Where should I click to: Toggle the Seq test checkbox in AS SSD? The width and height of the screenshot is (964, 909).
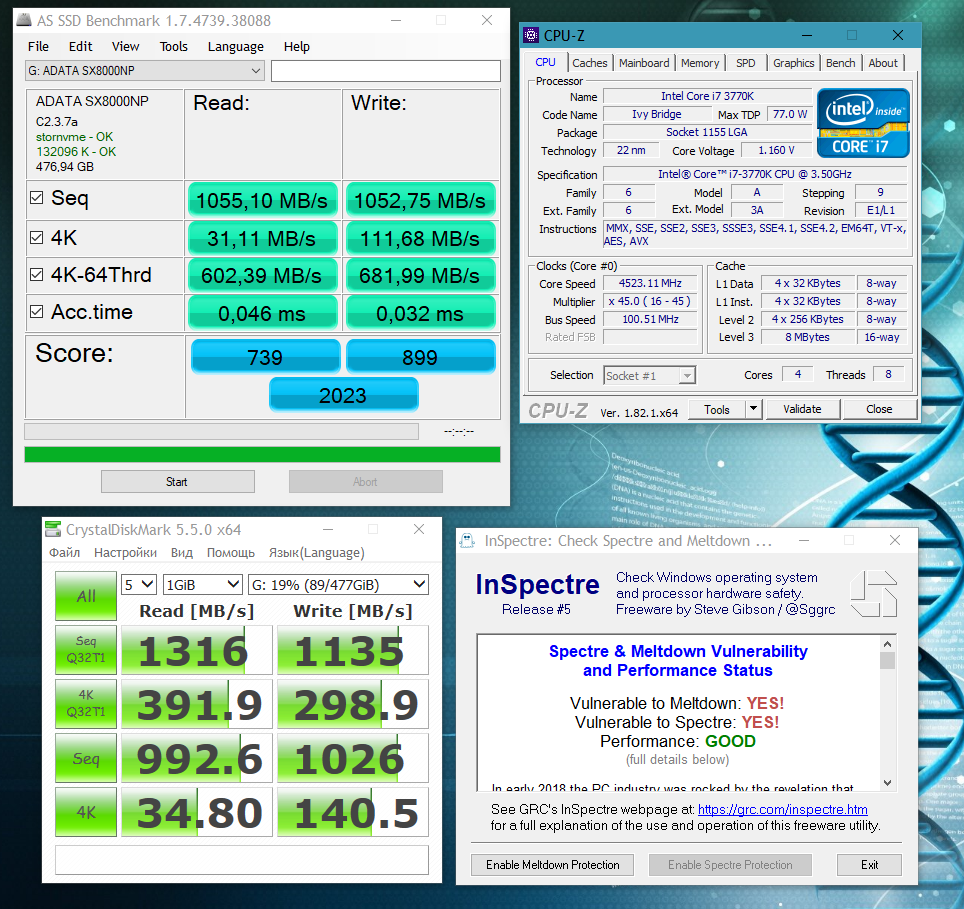(37, 198)
